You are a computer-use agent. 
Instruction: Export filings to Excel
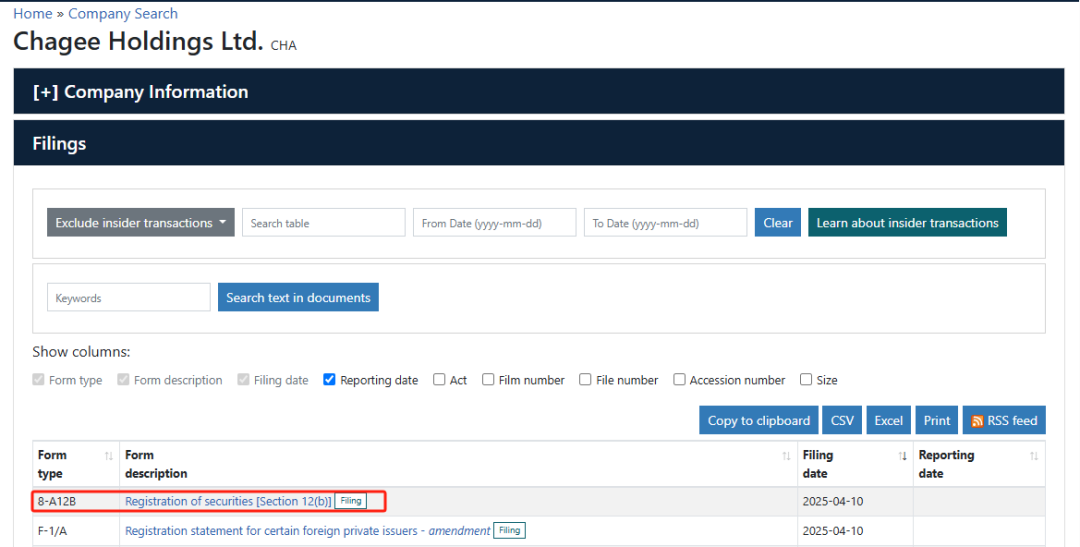889,420
